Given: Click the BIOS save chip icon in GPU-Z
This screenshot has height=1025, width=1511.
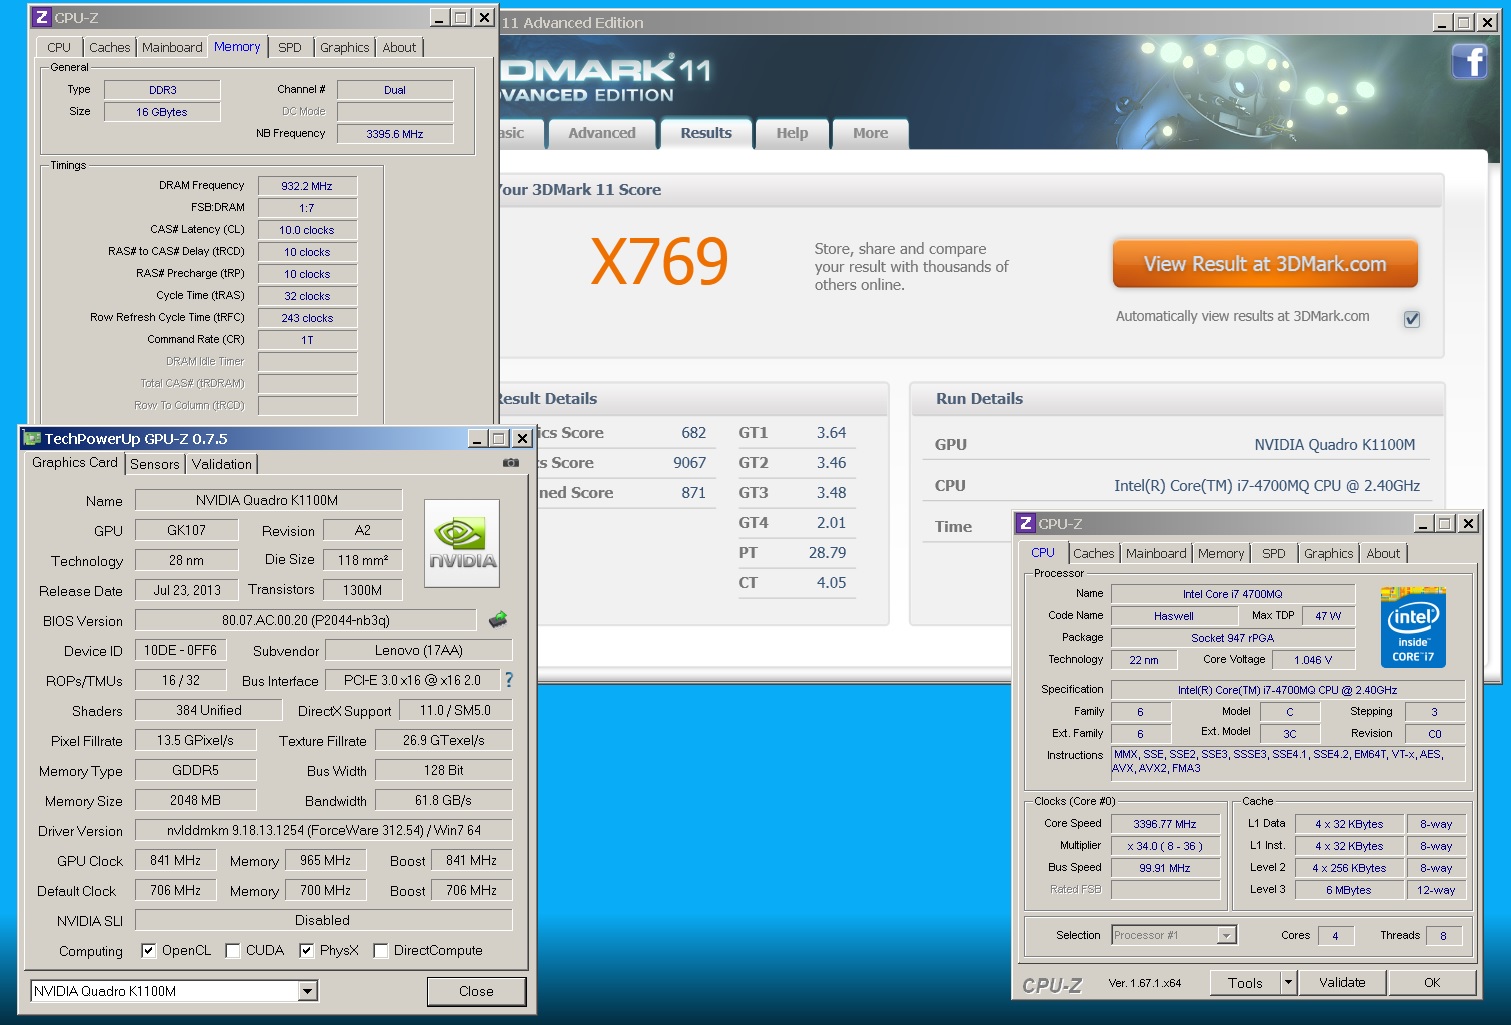Looking at the screenshot, I should click(x=497, y=620).
